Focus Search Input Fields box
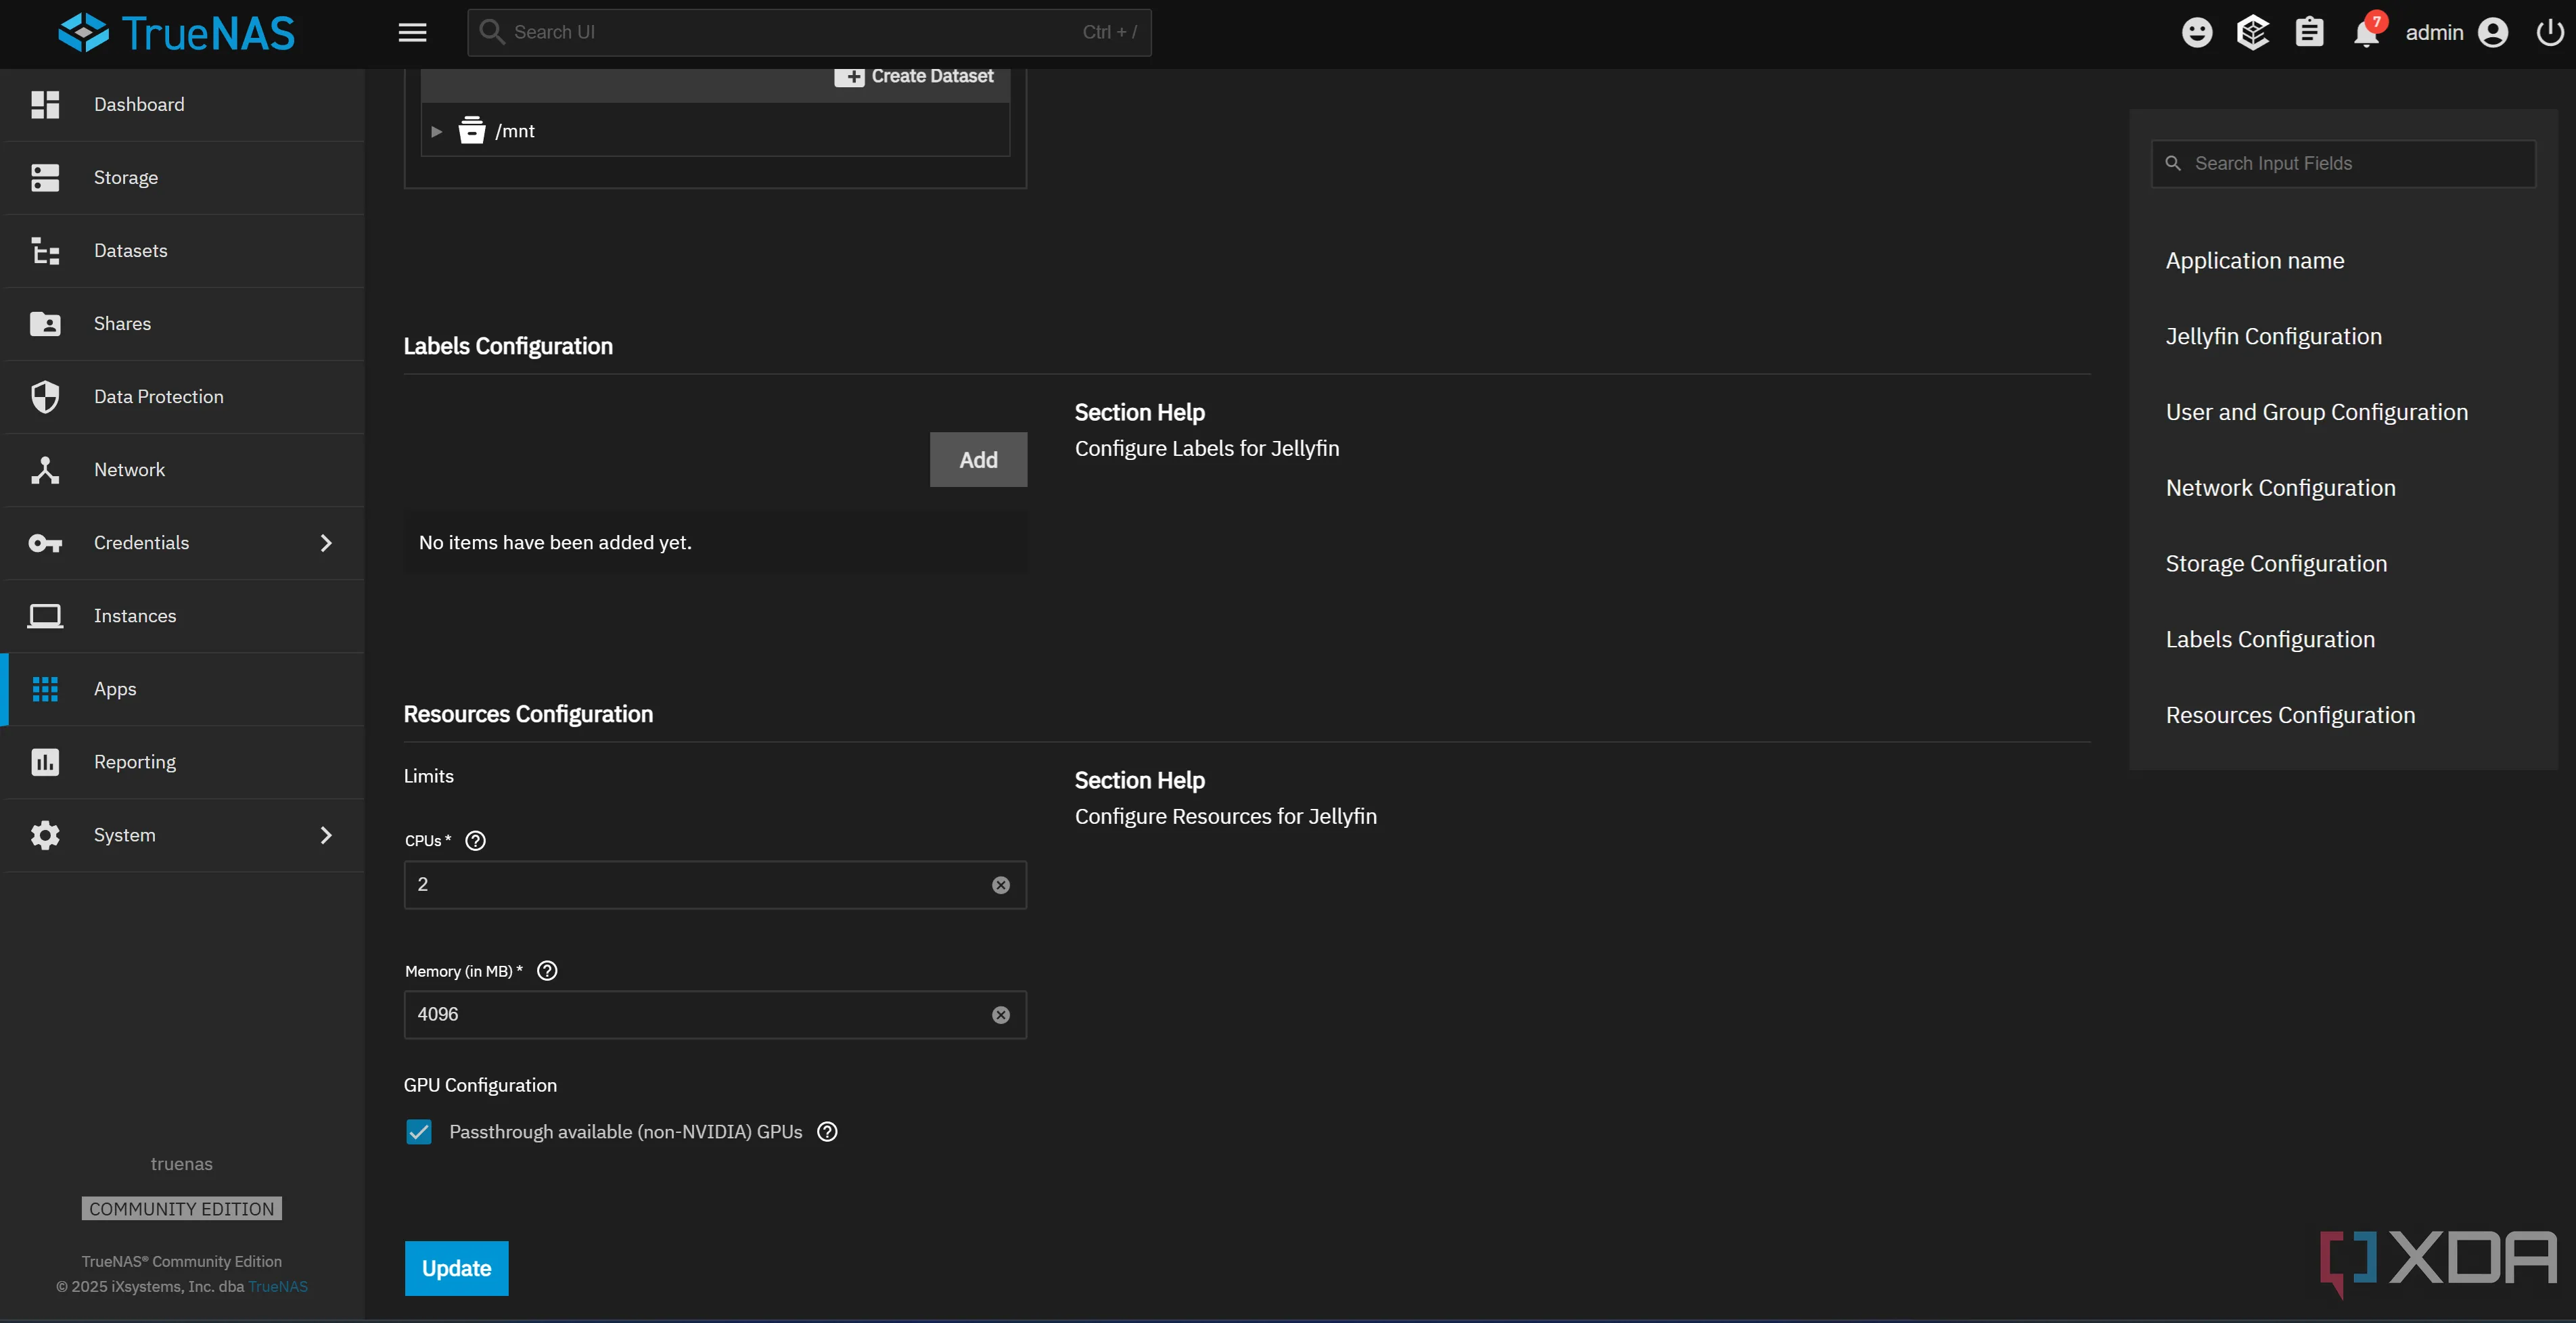2576x1323 pixels. tap(2343, 164)
